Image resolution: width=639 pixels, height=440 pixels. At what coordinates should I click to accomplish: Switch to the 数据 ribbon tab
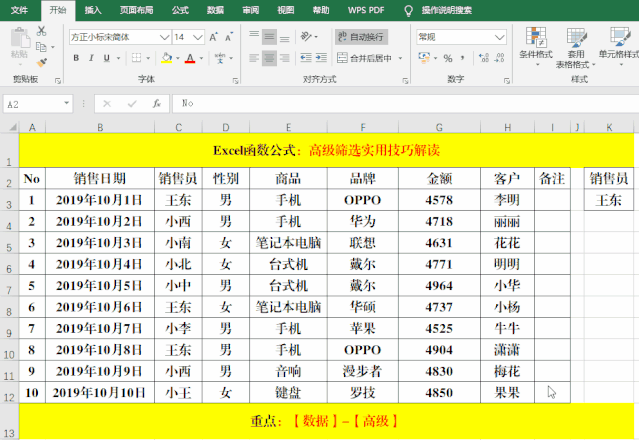click(x=215, y=10)
